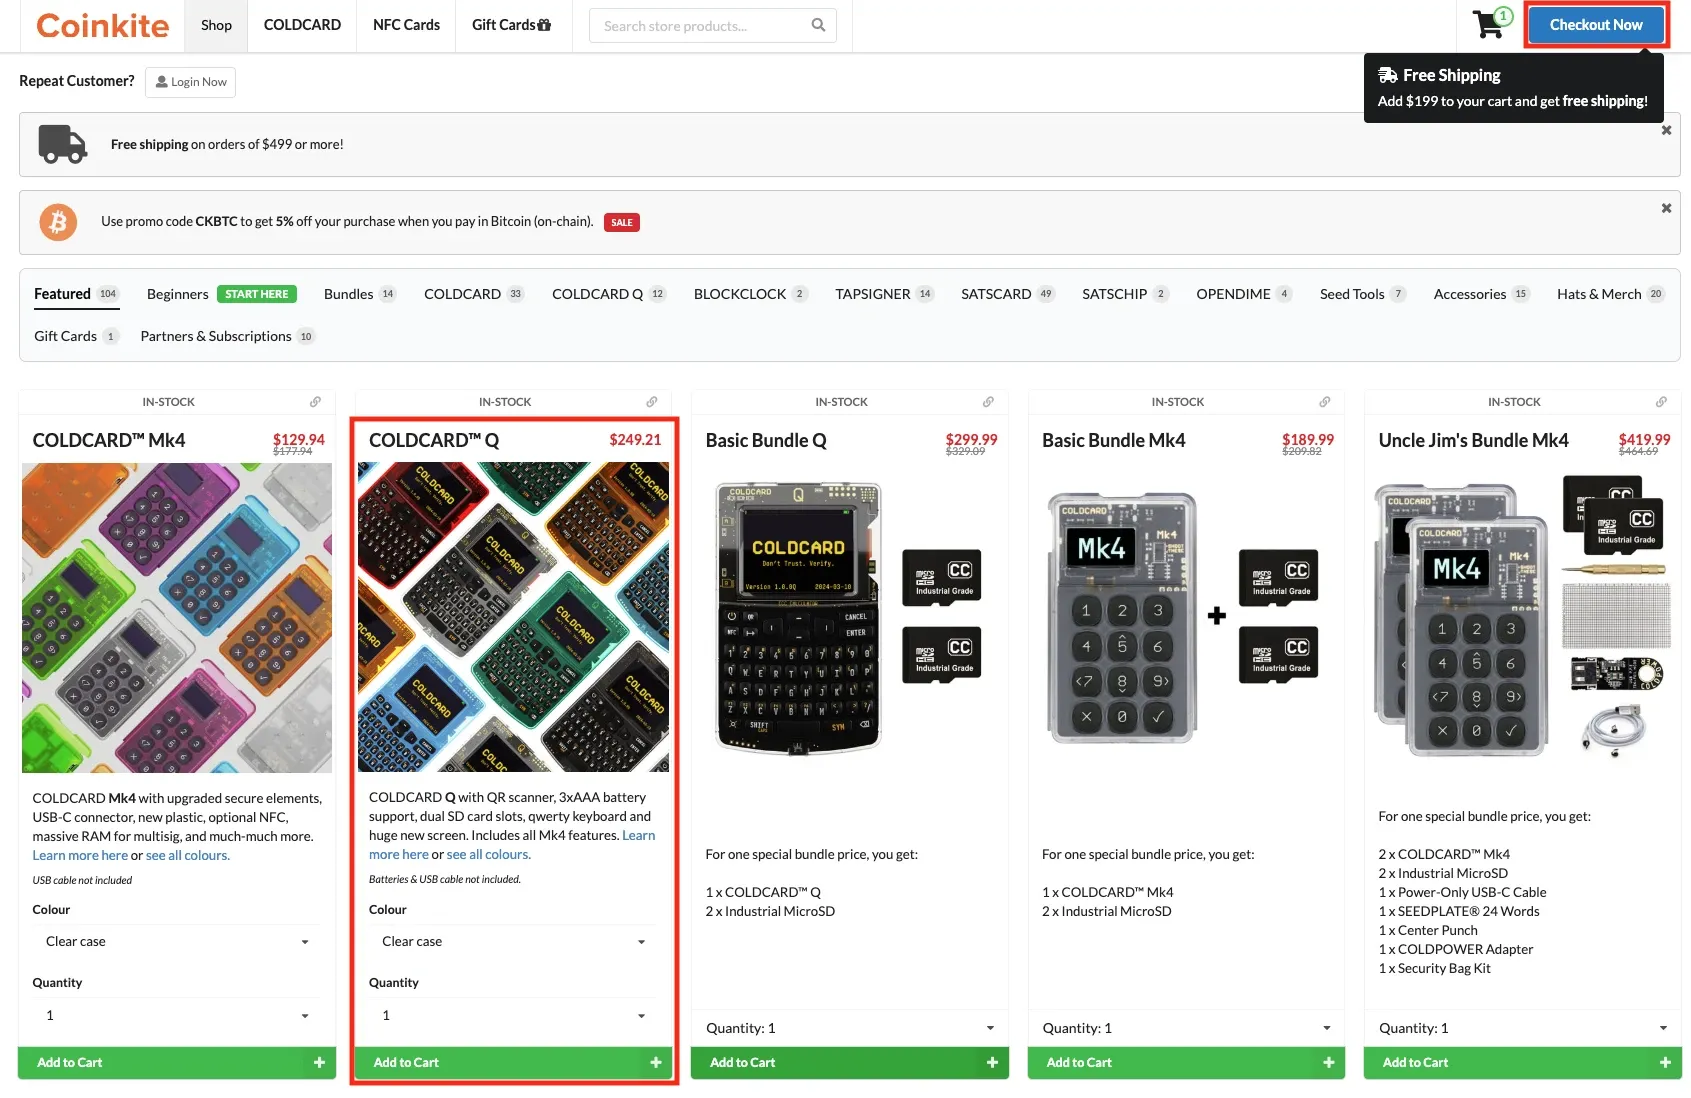This screenshot has width=1691, height=1098.
Task: Add Basic Bundle Mk4 to cart
Action: coord(1186,1063)
